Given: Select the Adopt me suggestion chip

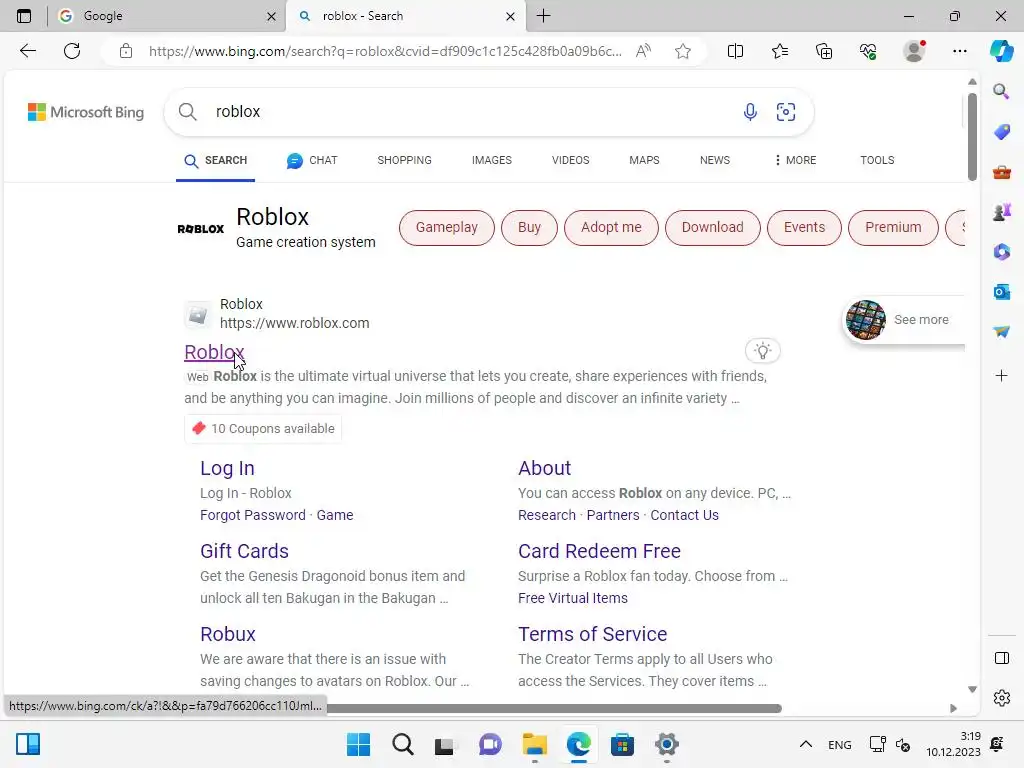Looking at the screenshot, I should [x=611, y=227].
